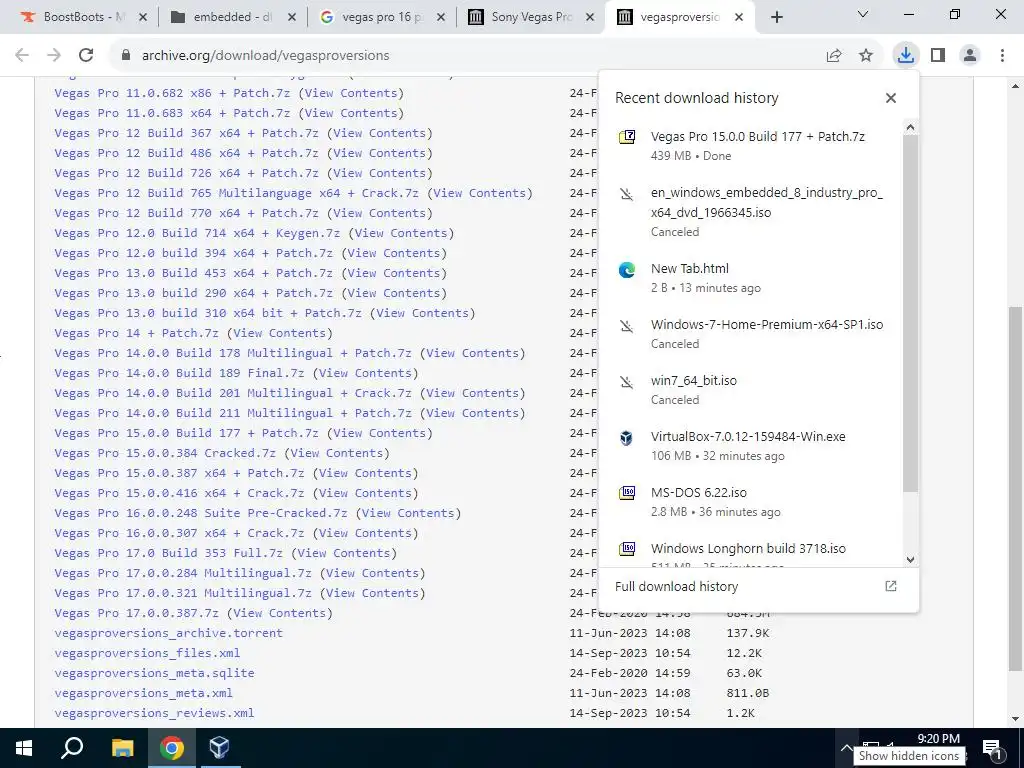The image size is (1024, 768).
Task: Download Vegas Pro 15.0.0.384 Cracked.7z
Action: point(165,453)
